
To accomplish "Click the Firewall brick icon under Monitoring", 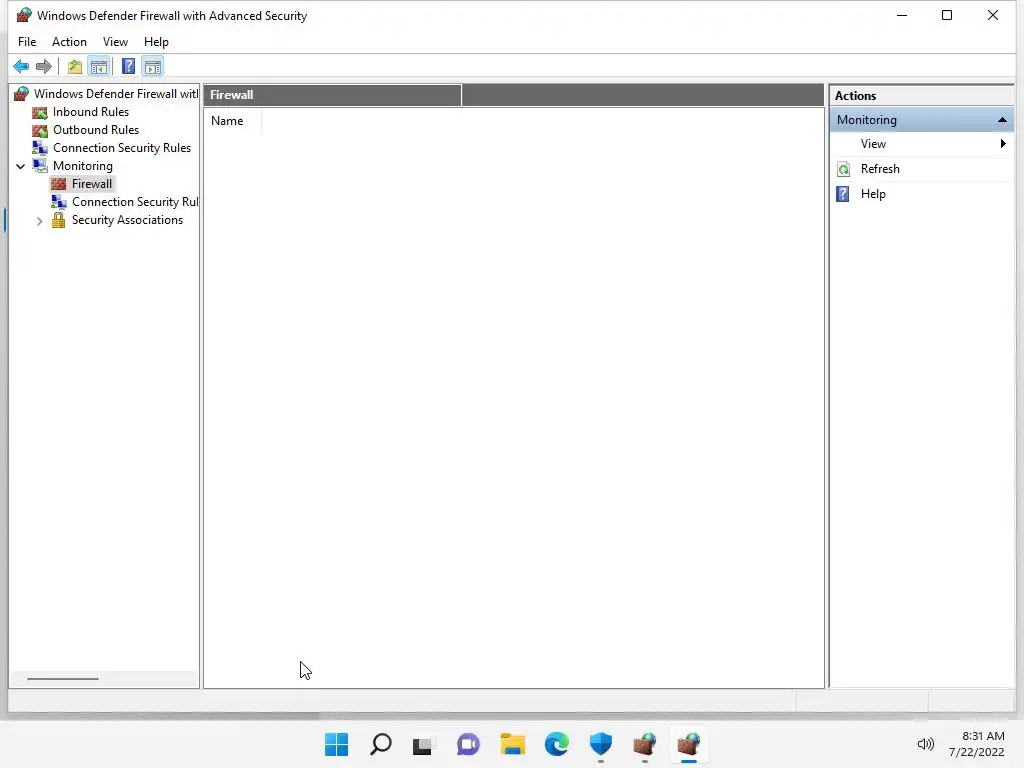I will click(59, 184).
